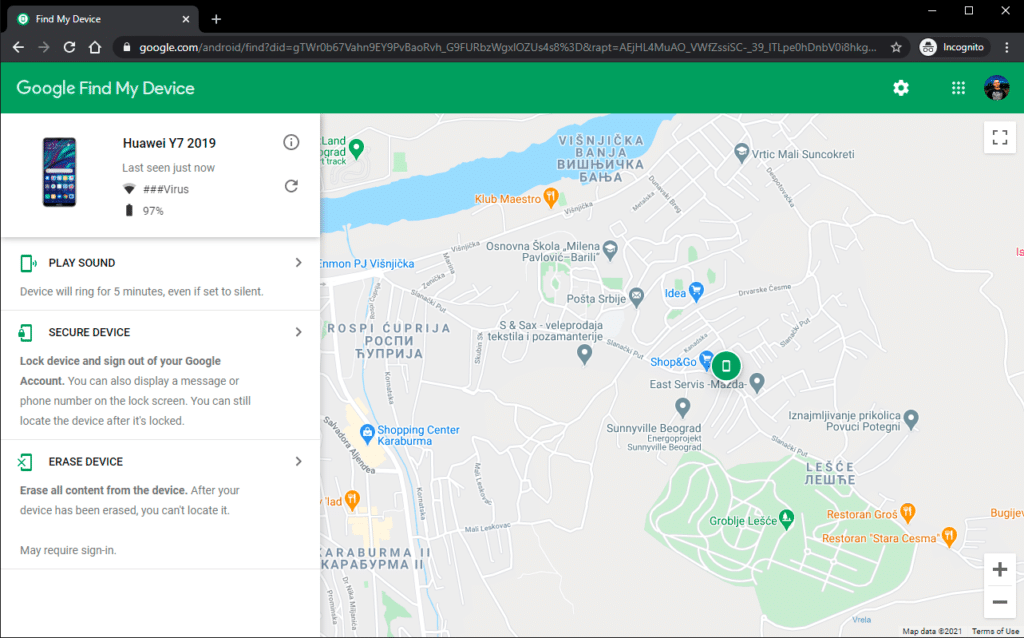Click the Google Find My Device title

point(105,88)
